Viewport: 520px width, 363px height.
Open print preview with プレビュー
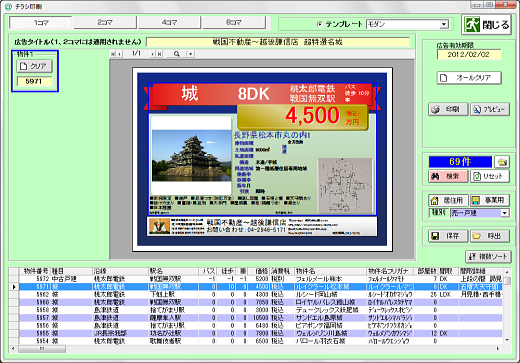click(x=490, y=109)
